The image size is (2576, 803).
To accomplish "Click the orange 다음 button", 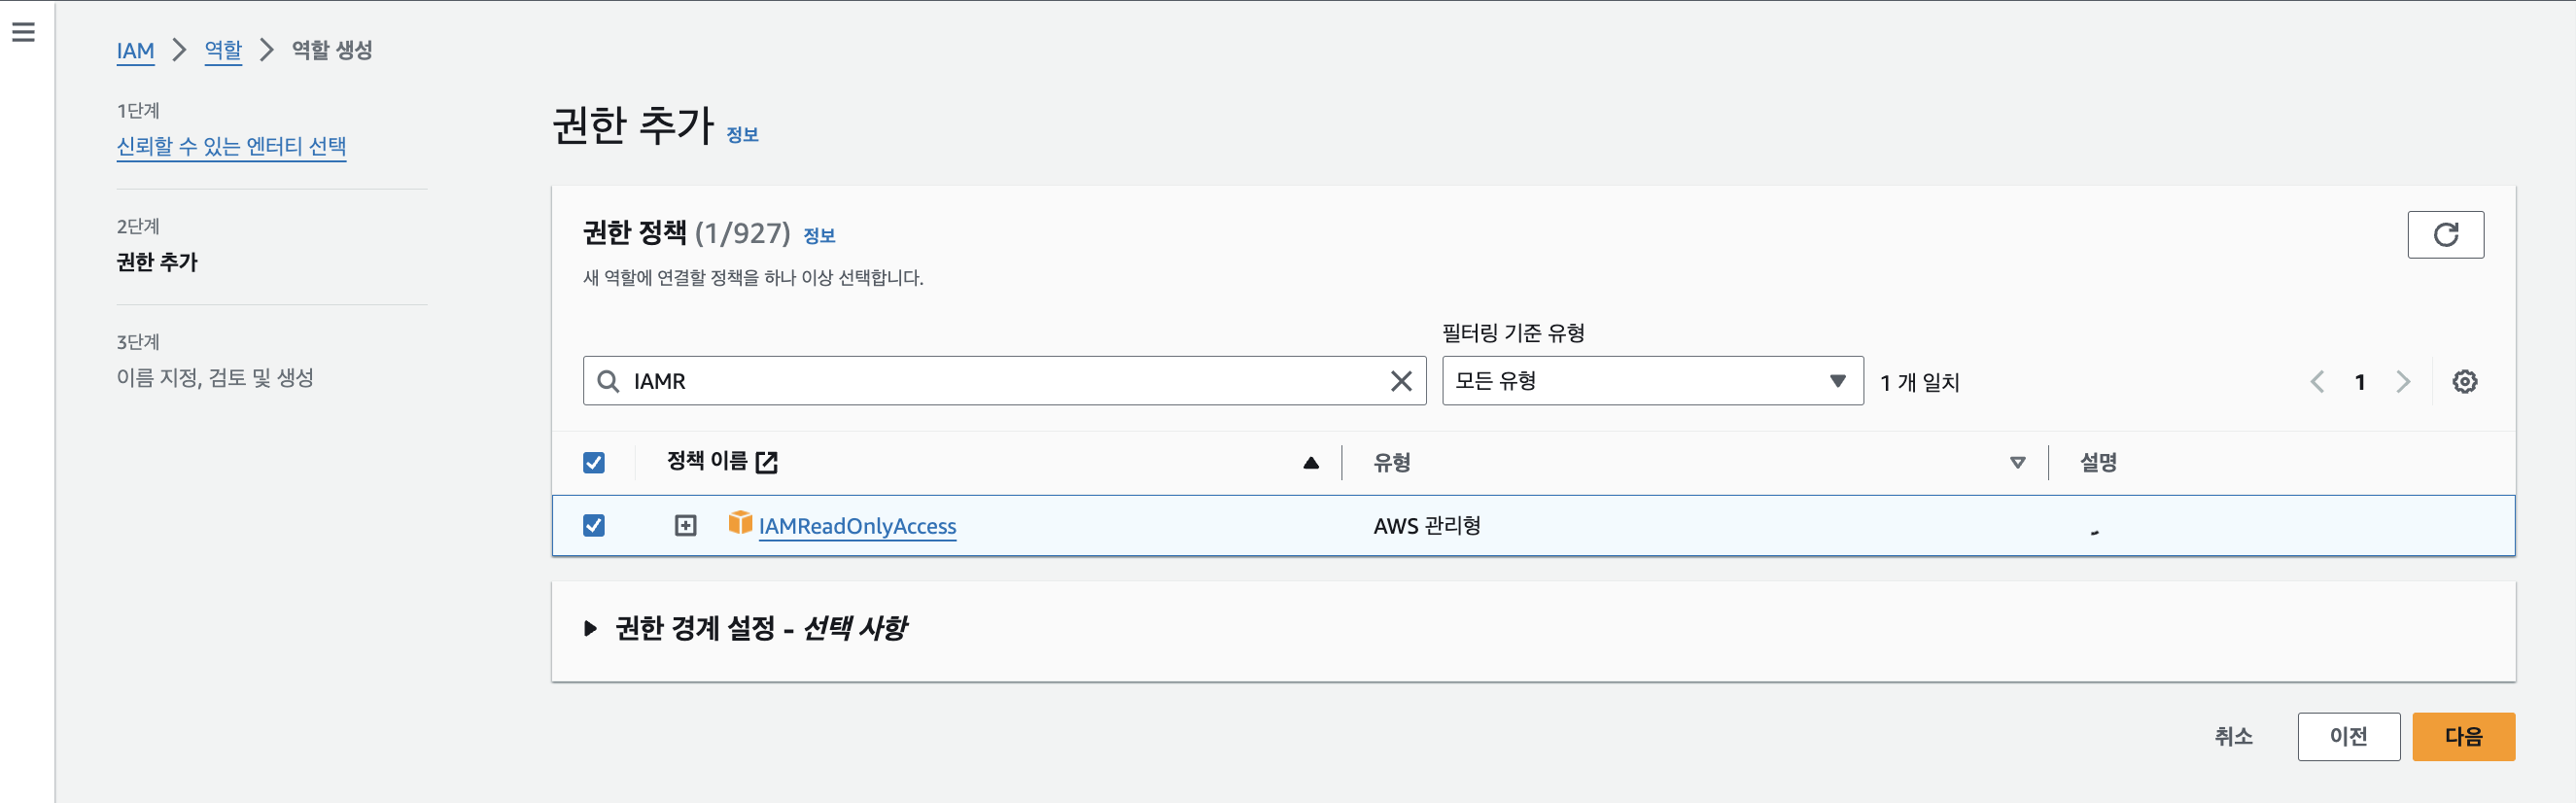I will [2463, 736].
